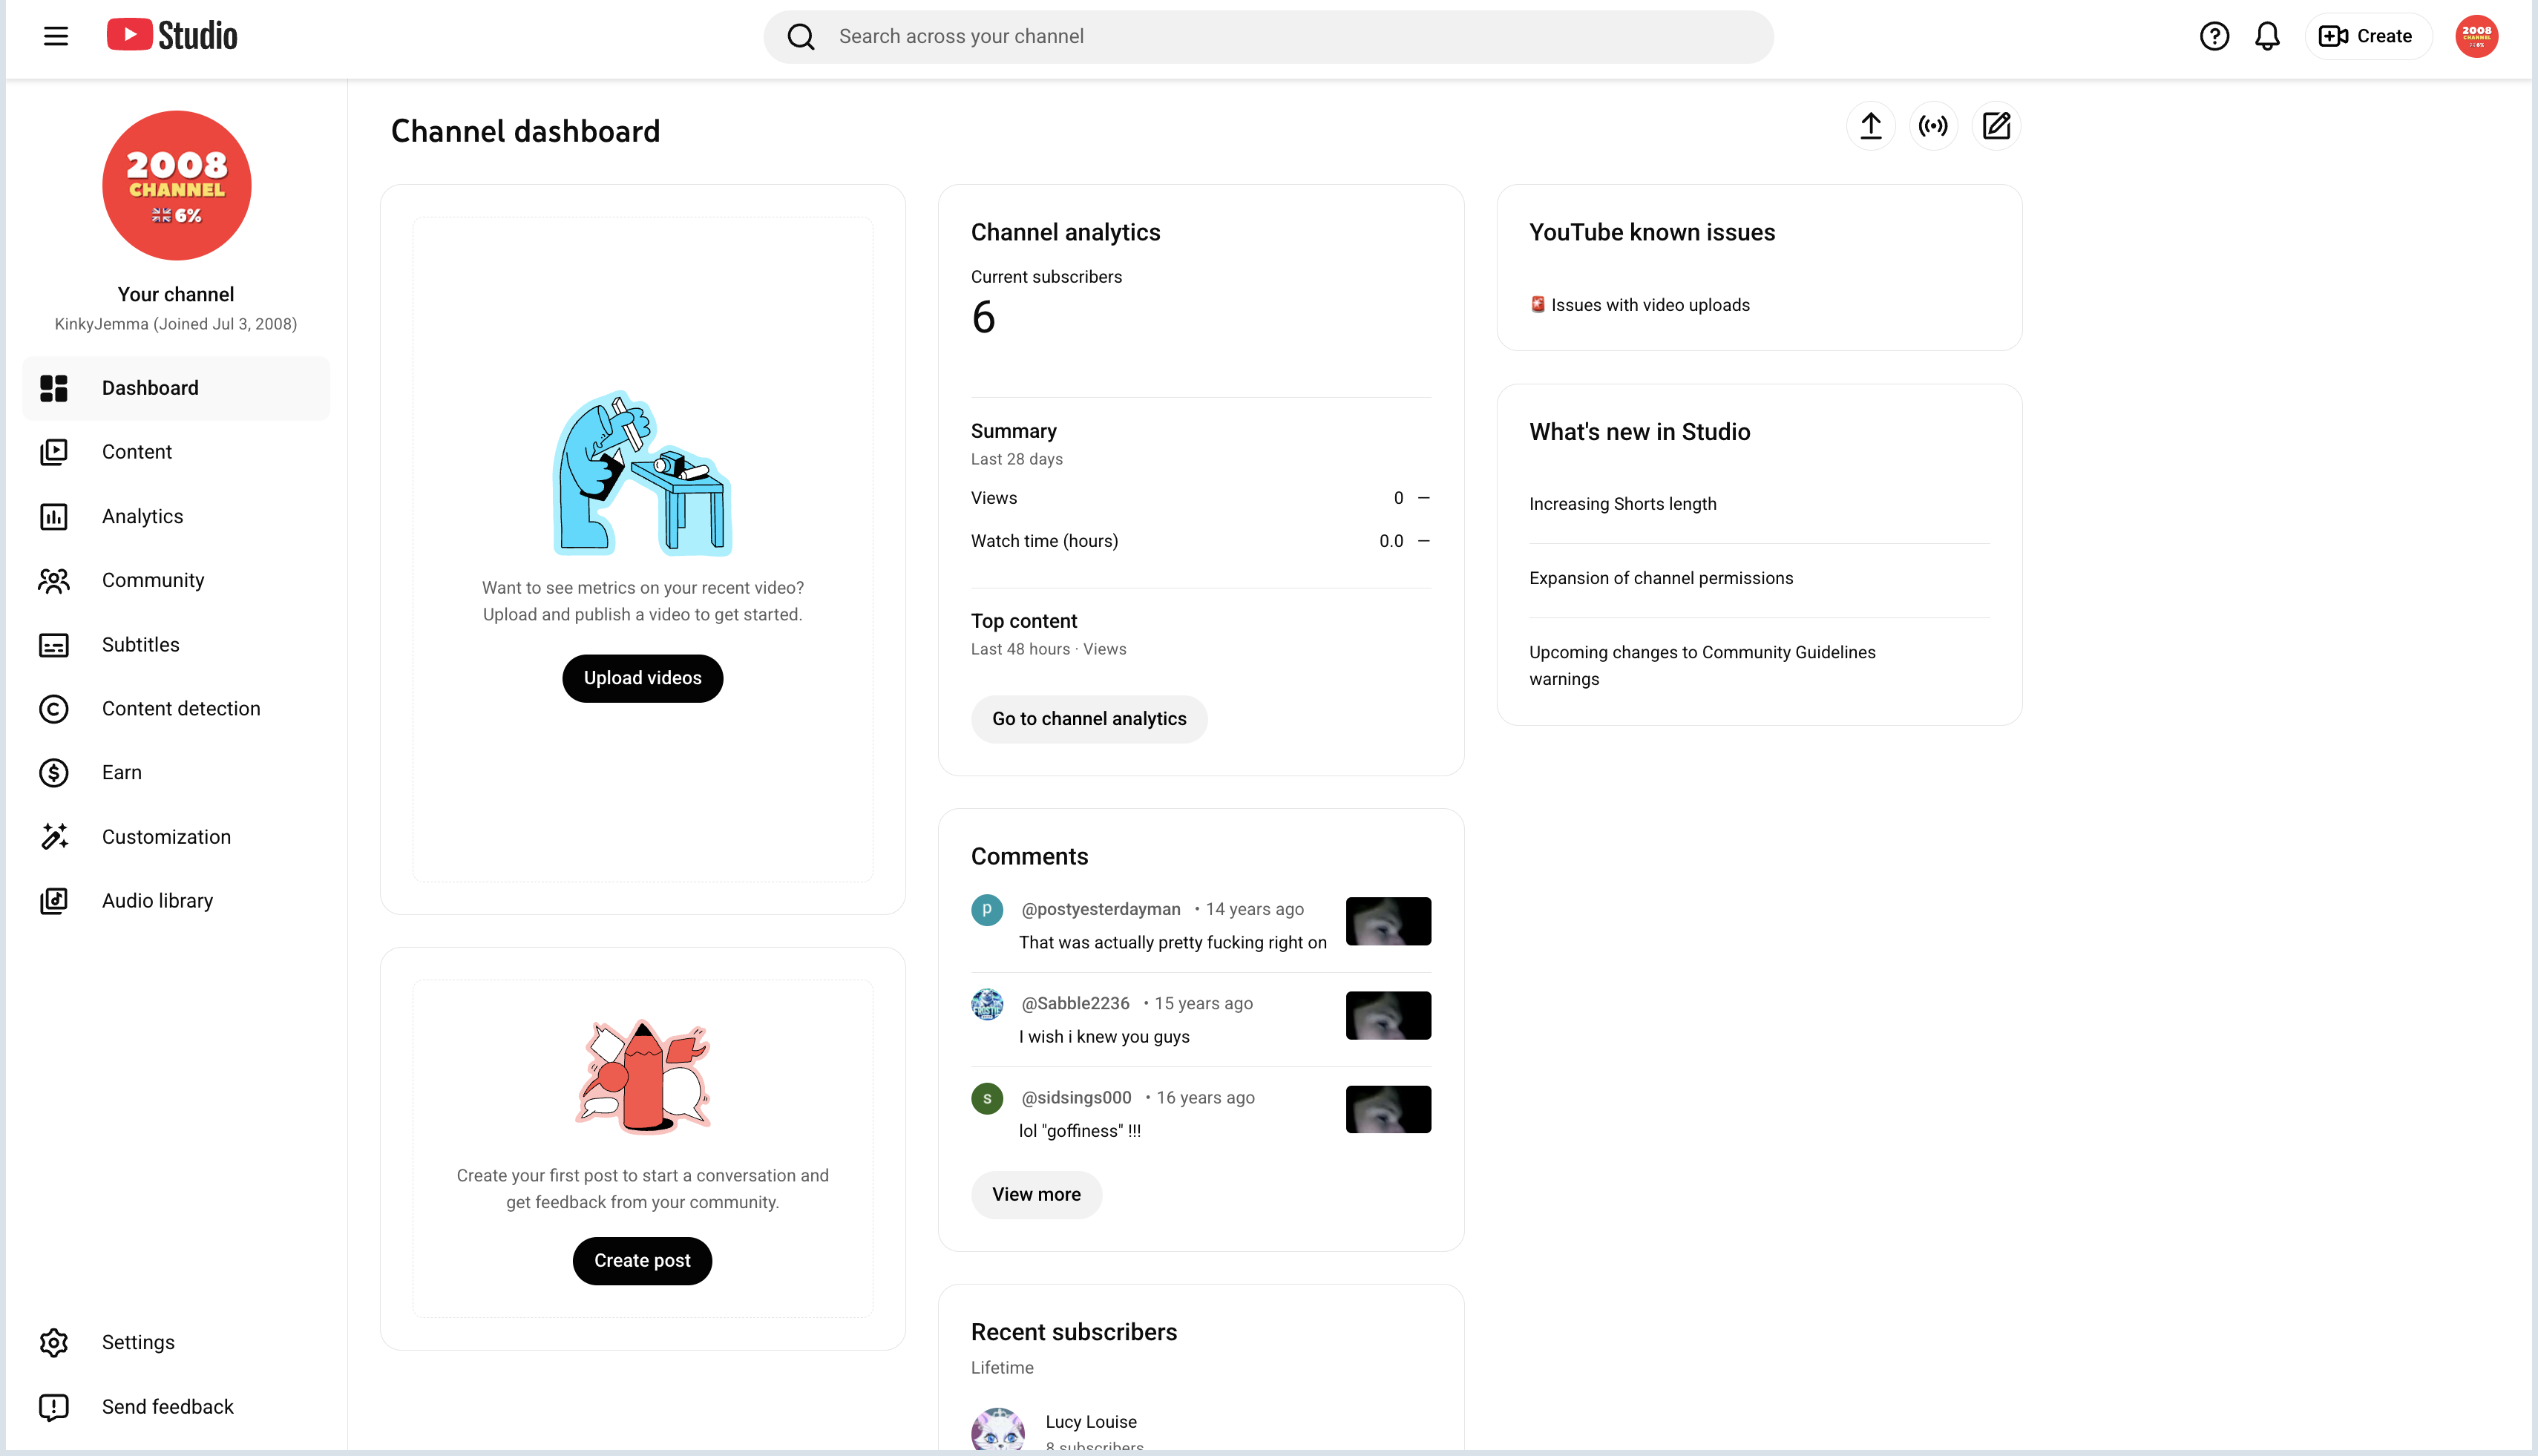Click the large 2008 Channel avatar
This screenshot has height=1456, width=2538.
[x=177, y=186]
